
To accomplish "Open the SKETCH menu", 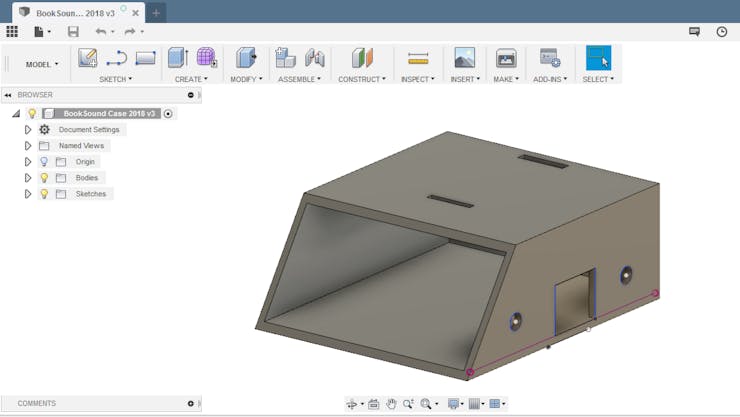I will (x=116, y=79).
